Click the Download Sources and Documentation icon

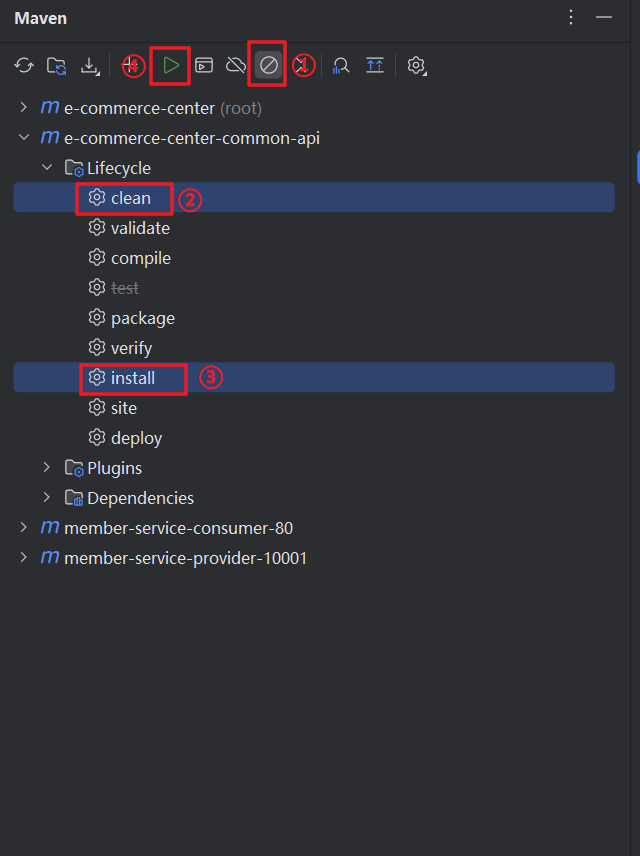point(90,66)
